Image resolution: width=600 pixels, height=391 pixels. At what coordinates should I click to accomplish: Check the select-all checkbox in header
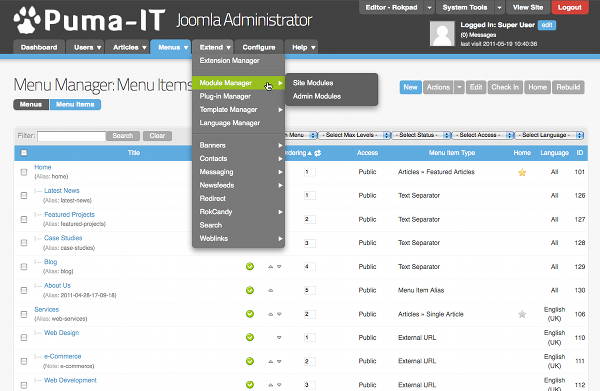(24, 153)
